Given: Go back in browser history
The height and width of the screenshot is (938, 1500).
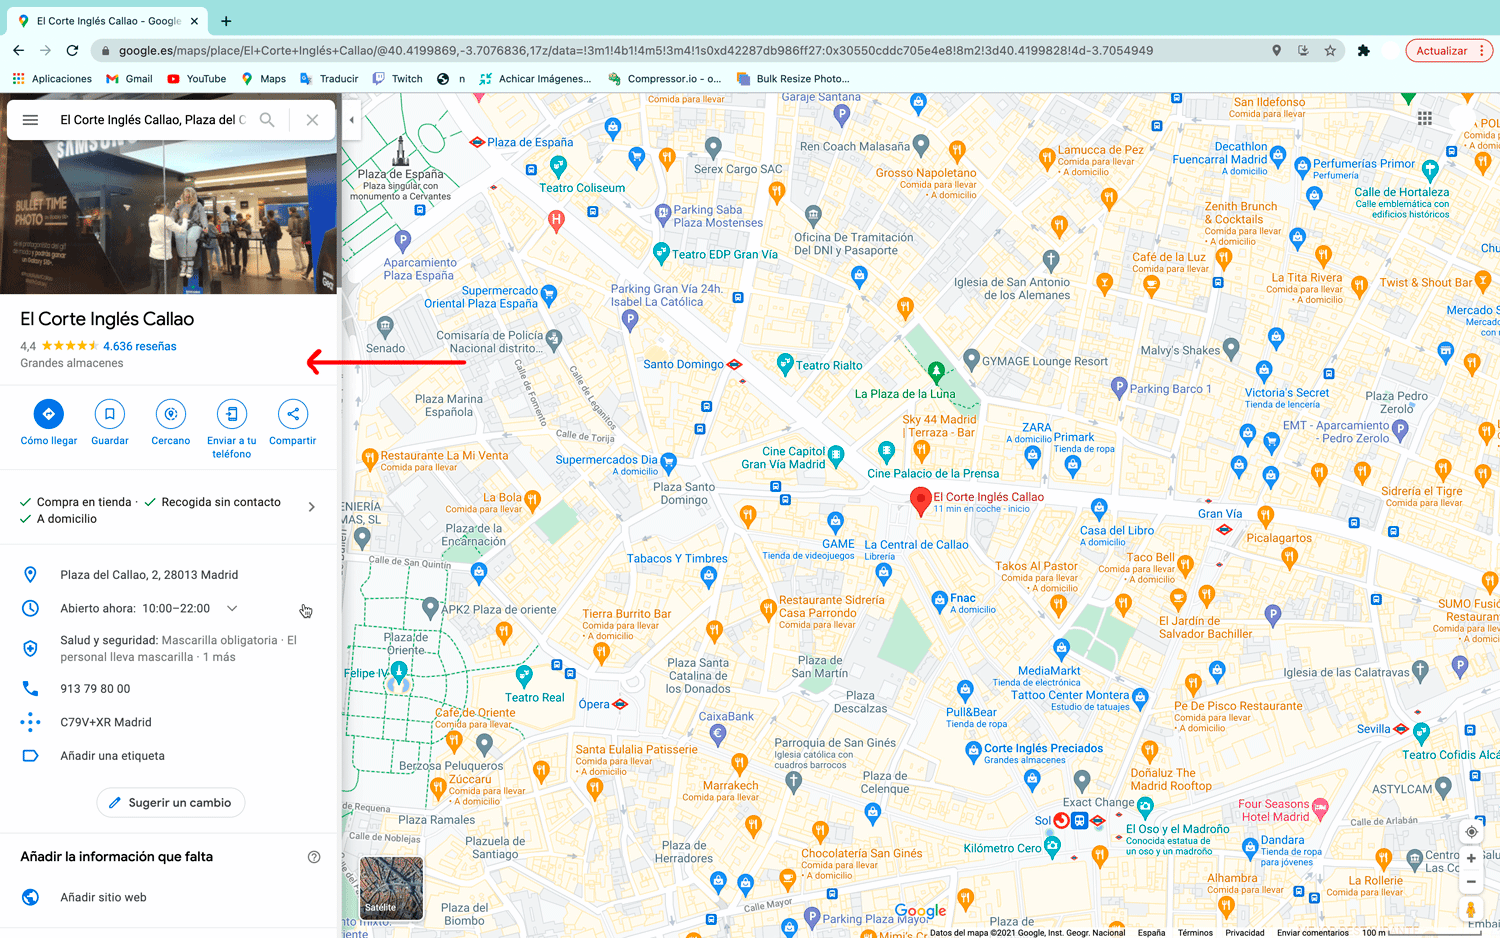Looking at the screenshot, I should (x=18, y=51).
